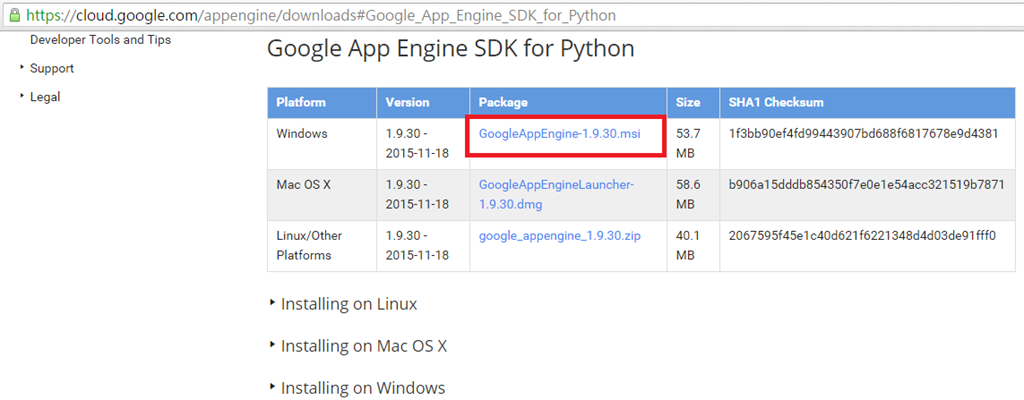Click the arrow icon beside Support
The width and height of the screenshot is (1024, 400).
22,67
